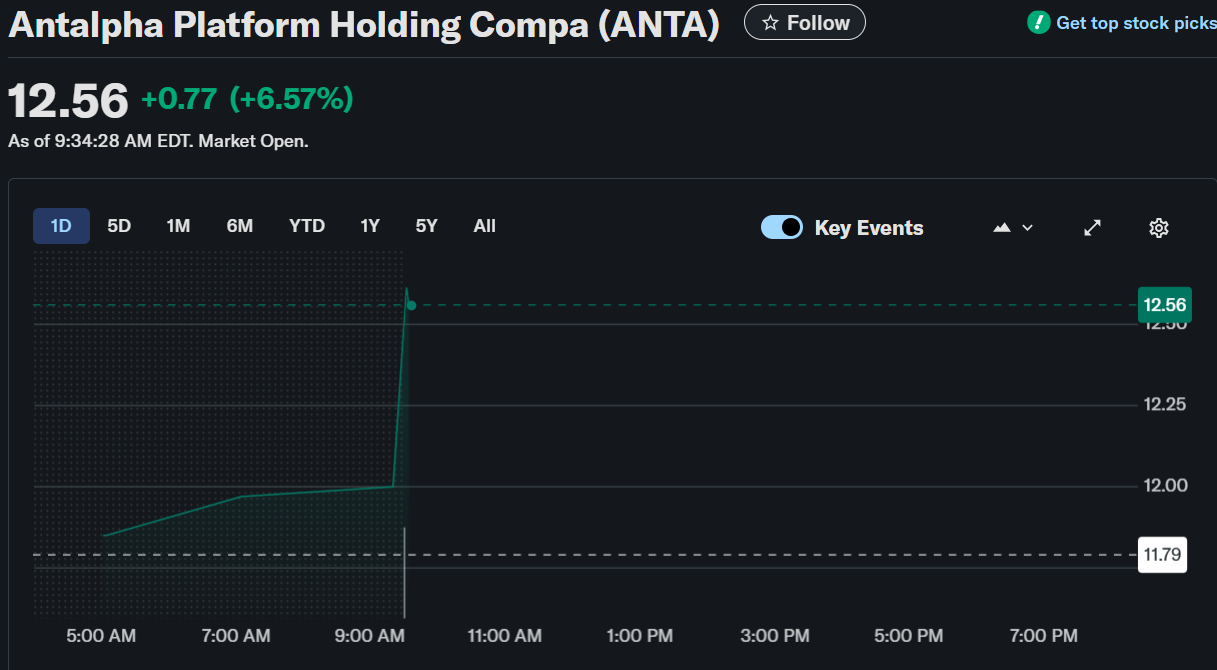The height and width of the screenshot is (670, 1217).
Task: Open chart type dropdown chevron
Action: (1028, 228)
